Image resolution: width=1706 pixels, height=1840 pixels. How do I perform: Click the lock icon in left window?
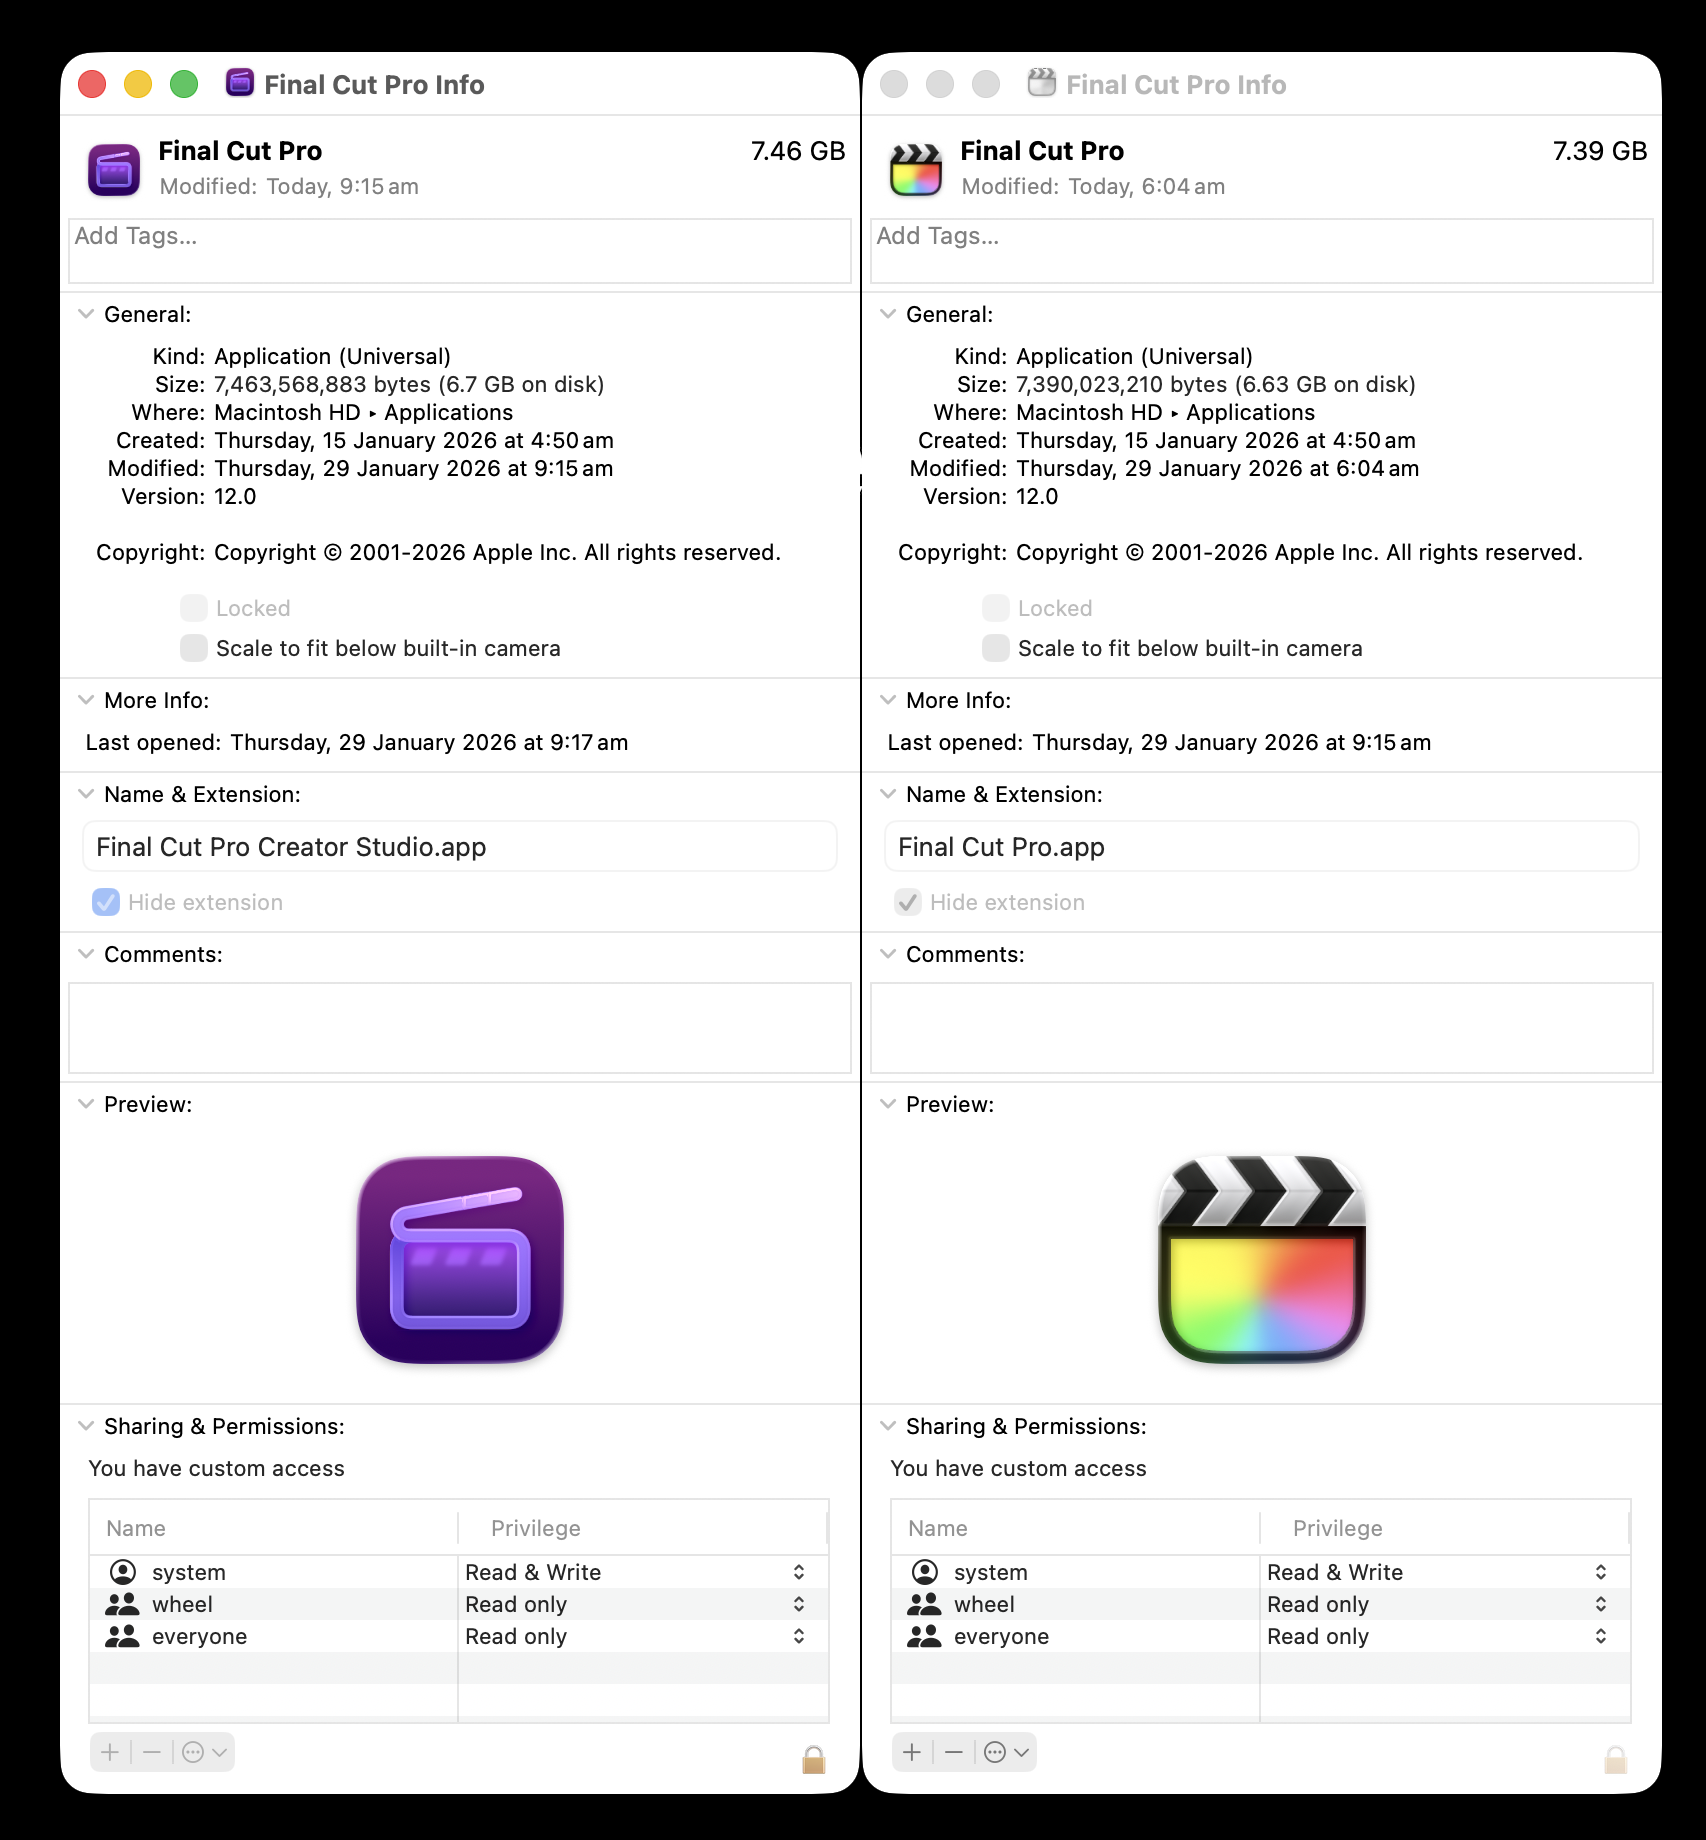(813, 1759)
